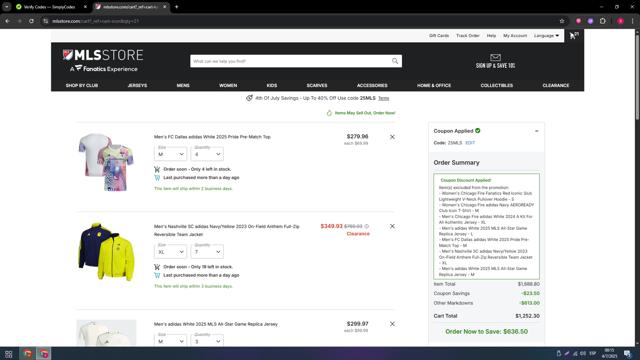The height and width of the screenshot is (360, 640).
Task: Open Quantity dropdown for FC Dallas top
Action: click(207, 154)
